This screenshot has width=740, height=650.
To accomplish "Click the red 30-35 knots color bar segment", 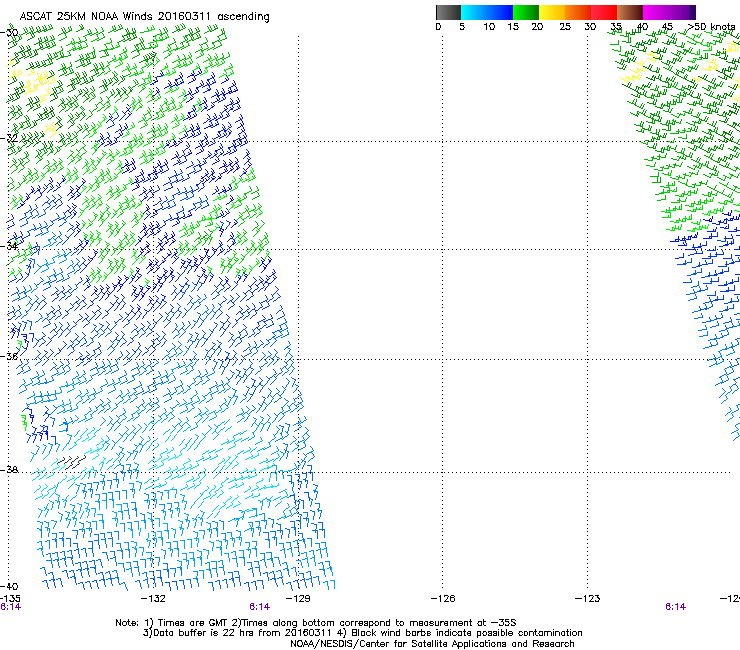I will click(604, 12).
